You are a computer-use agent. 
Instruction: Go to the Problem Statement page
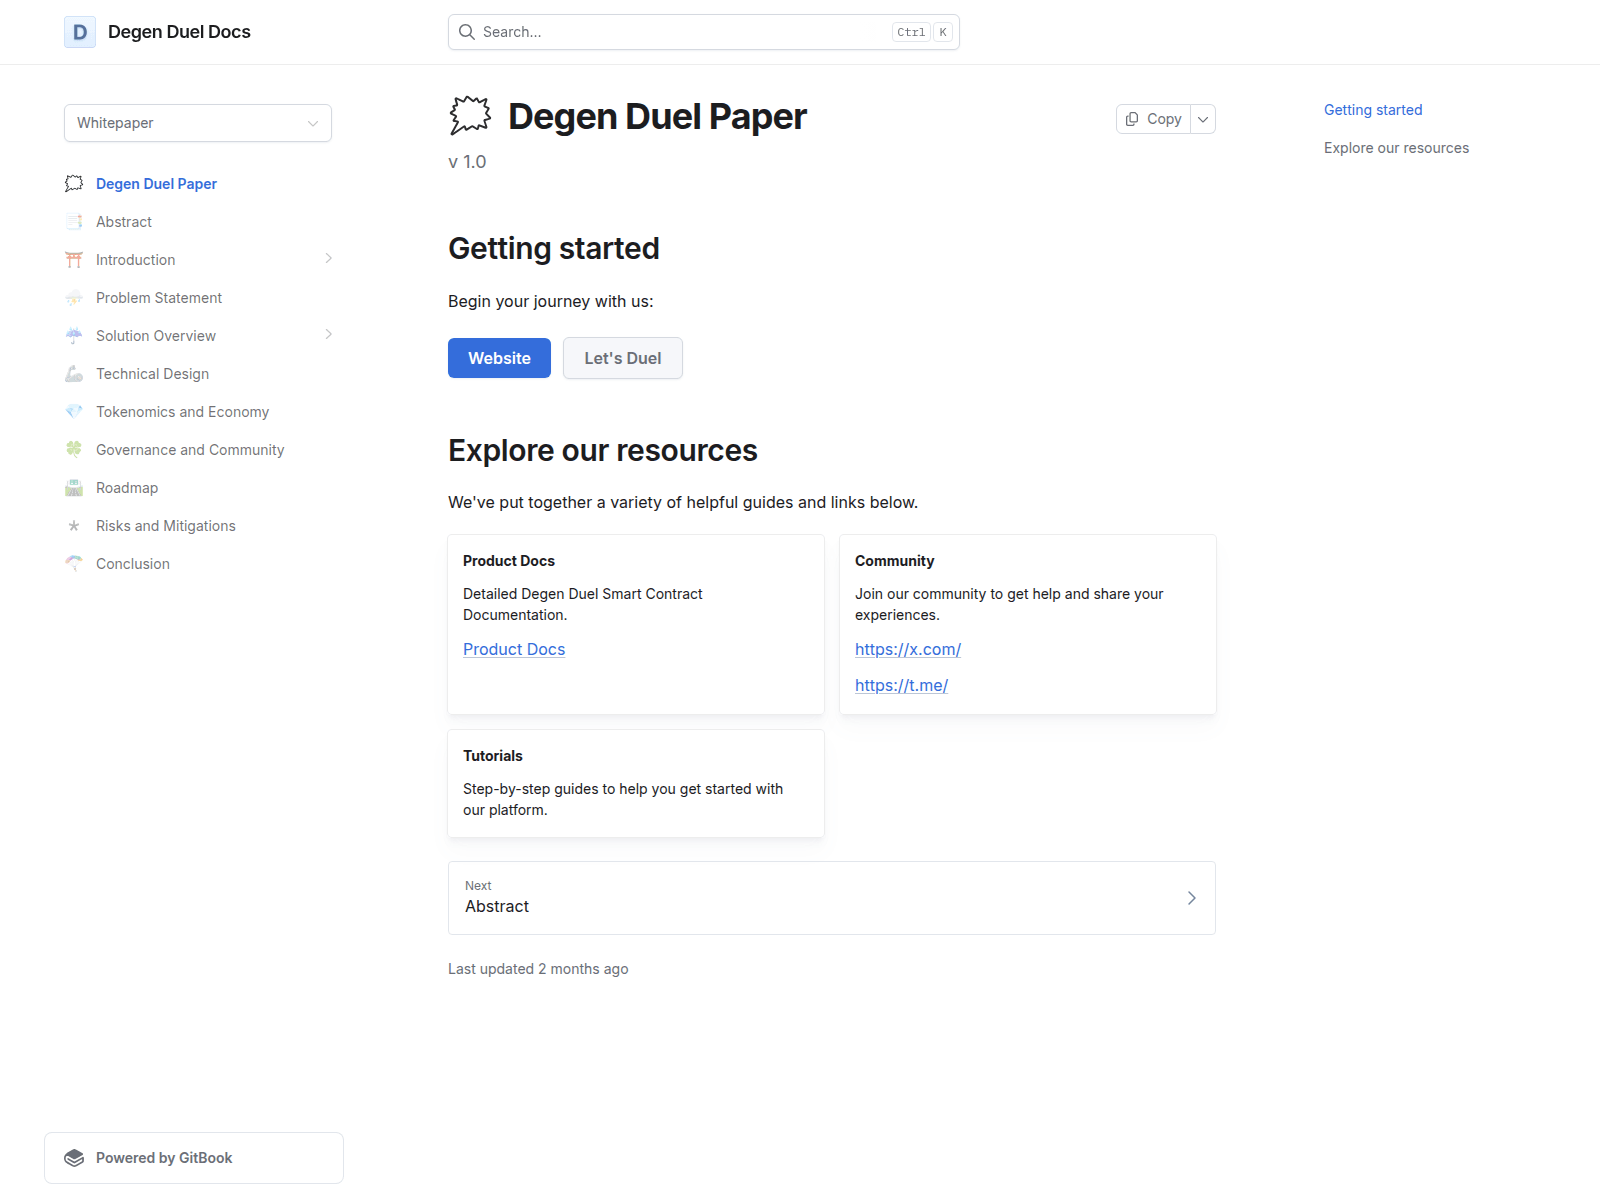159,298
